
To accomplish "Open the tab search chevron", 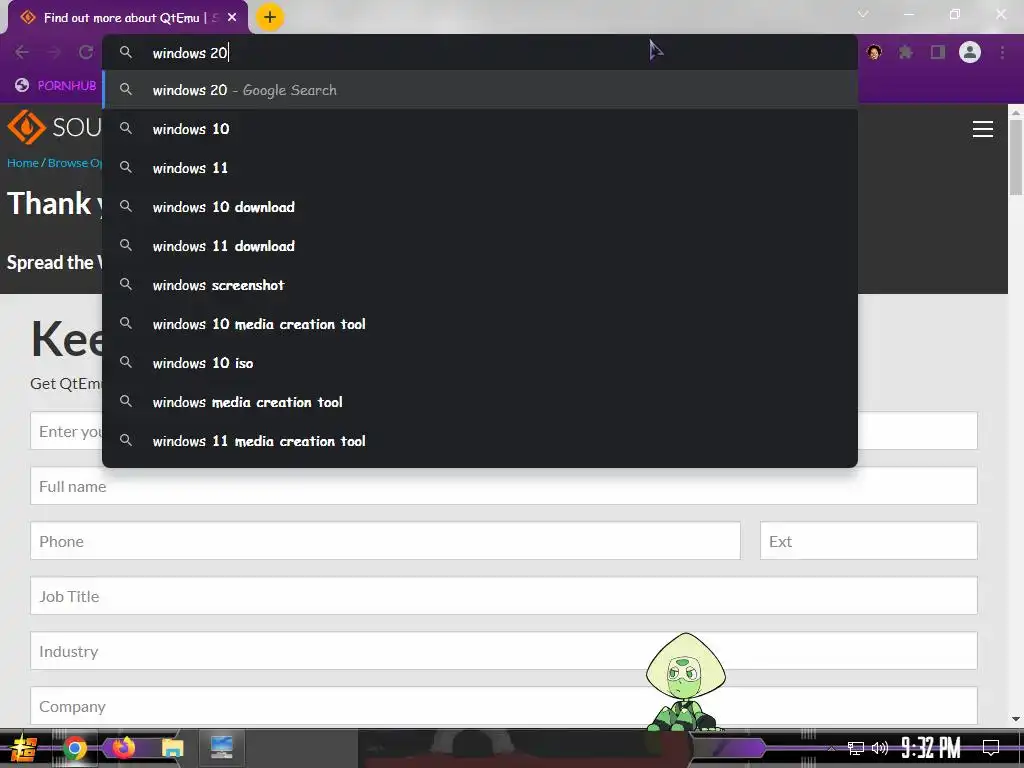I will [x=863, y=14].
